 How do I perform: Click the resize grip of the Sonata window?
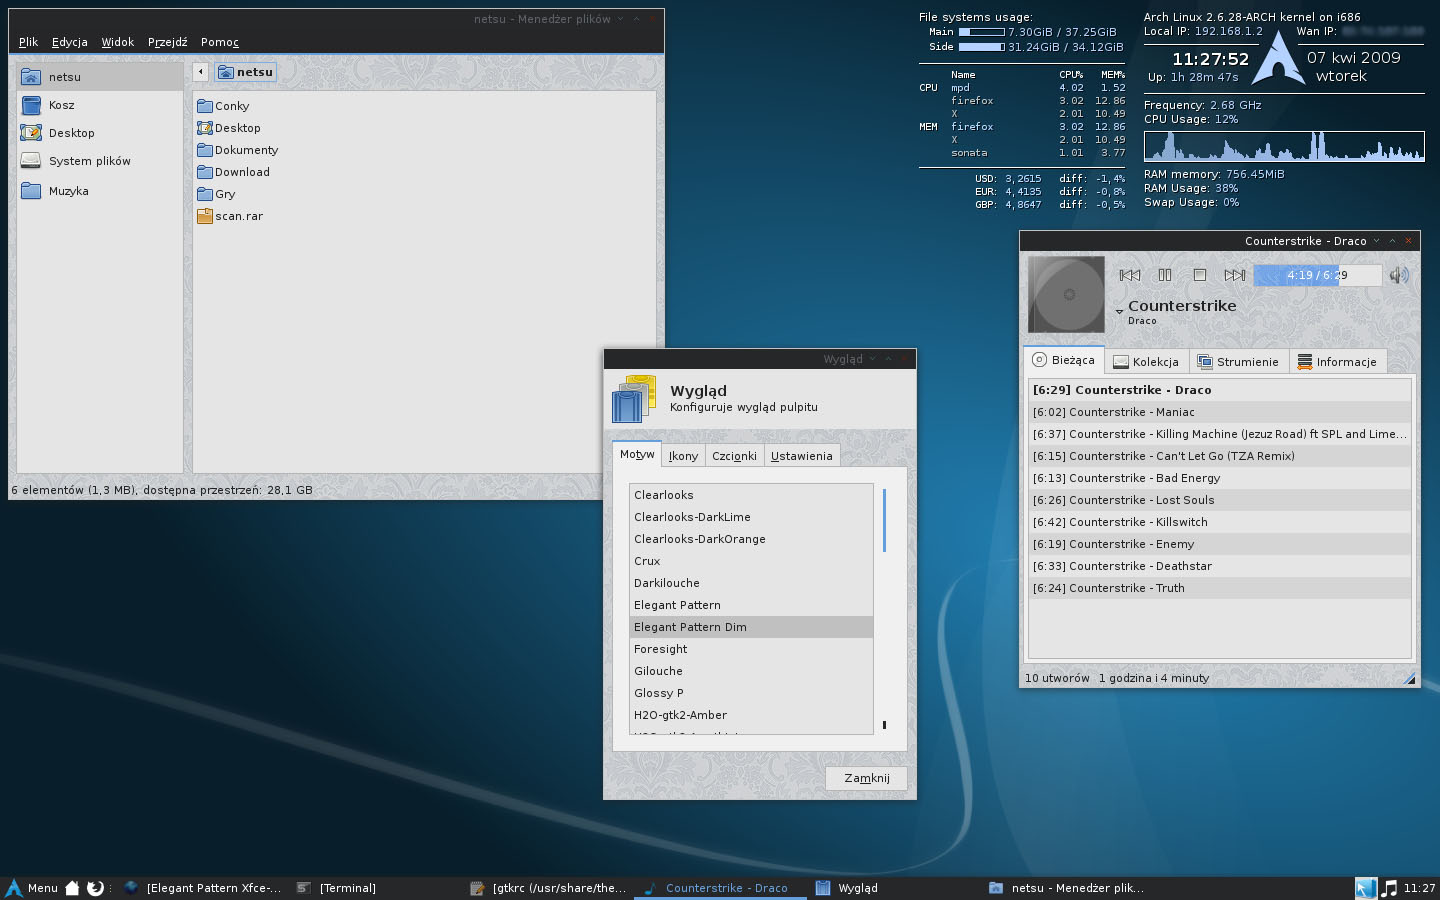point(1409,678)
